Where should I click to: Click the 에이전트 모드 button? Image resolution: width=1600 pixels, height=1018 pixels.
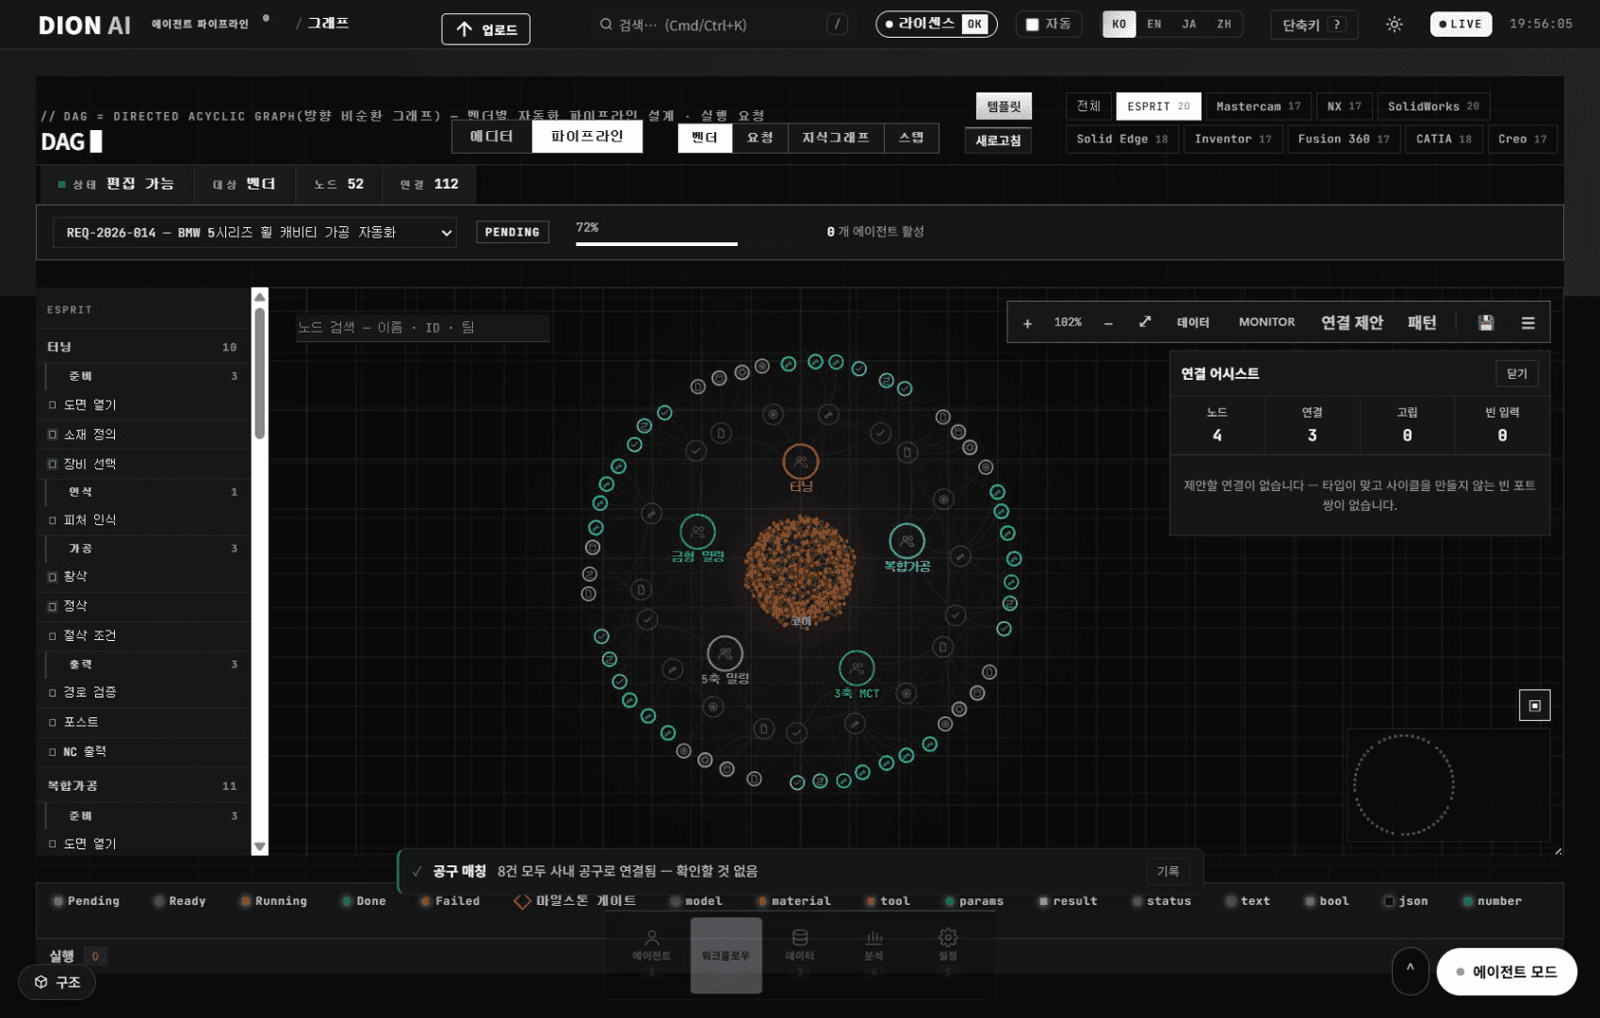click(x=1507, y=972)
